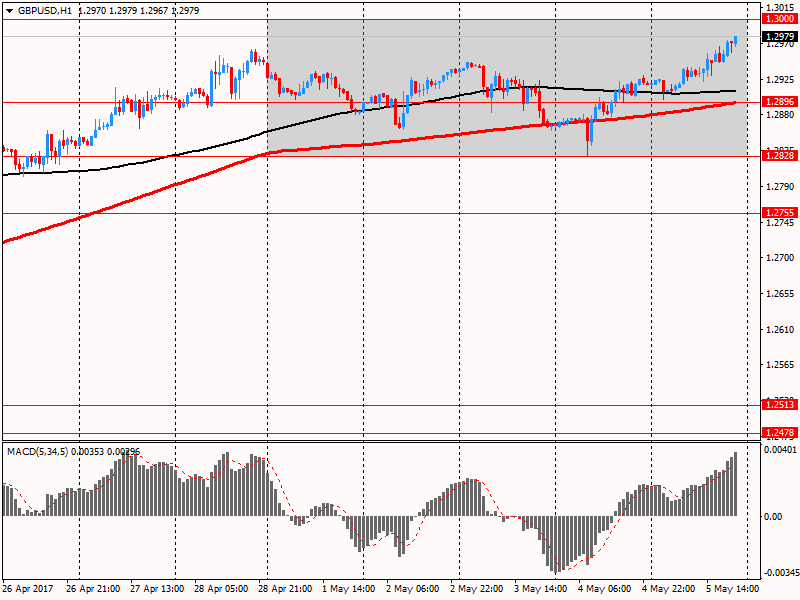800x600 pixels.
Task: Open the GBPUSD,H1 chart dropdown arrow
Action: coord(9,11)
